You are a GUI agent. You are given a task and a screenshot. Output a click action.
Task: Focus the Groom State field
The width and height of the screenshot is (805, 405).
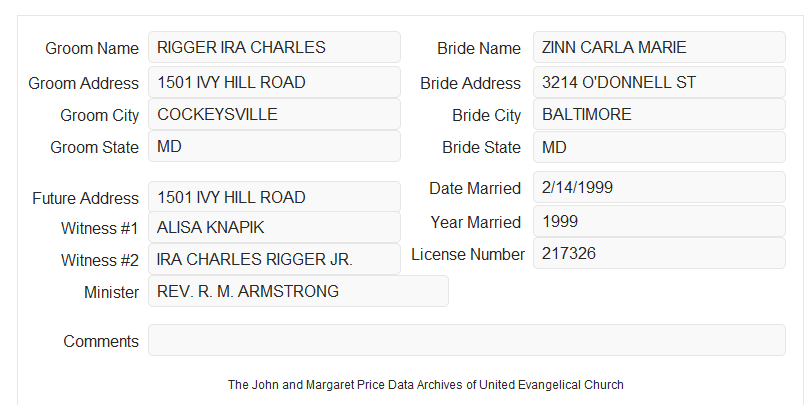point(274,146)
